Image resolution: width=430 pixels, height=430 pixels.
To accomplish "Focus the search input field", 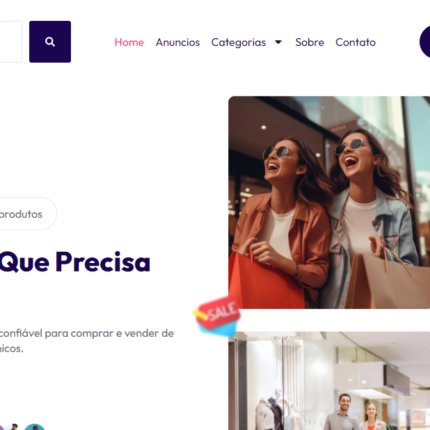I will (11, 42).
